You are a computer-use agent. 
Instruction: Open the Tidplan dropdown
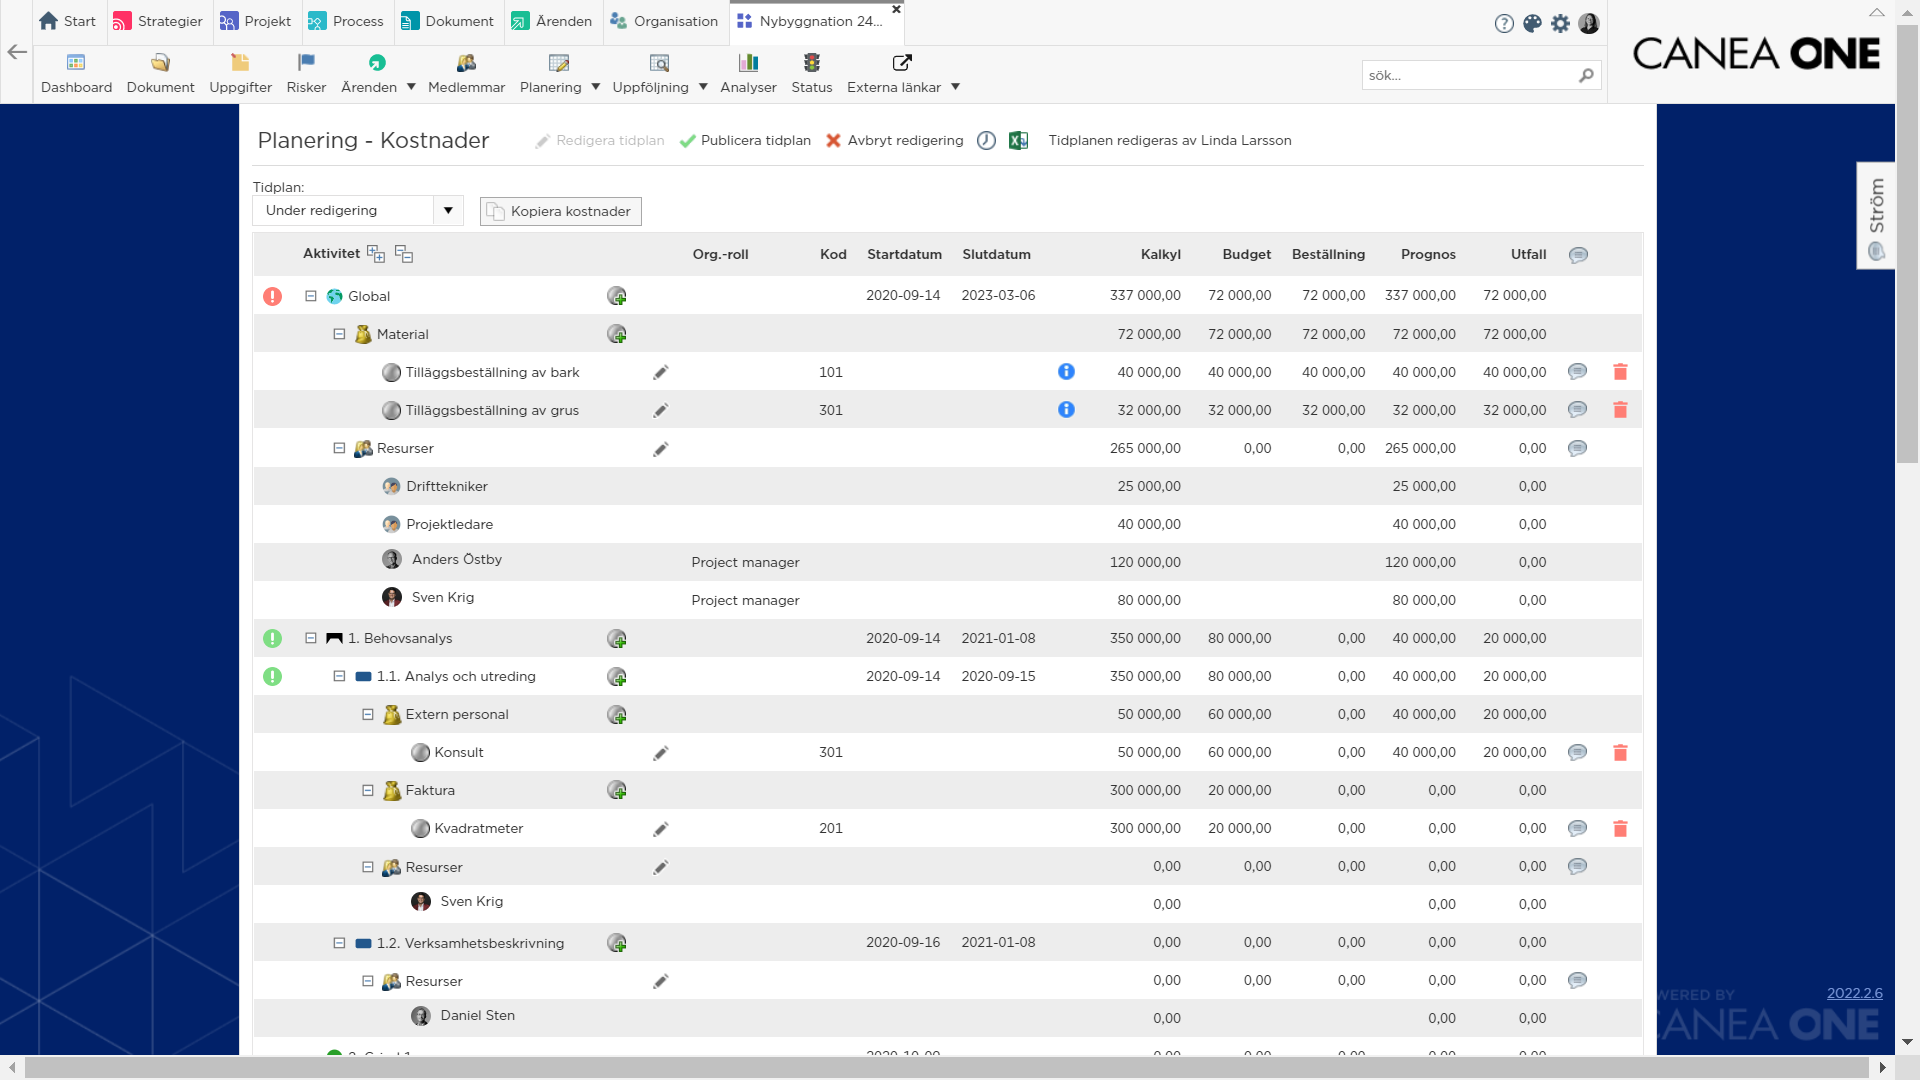coord(448,210)
